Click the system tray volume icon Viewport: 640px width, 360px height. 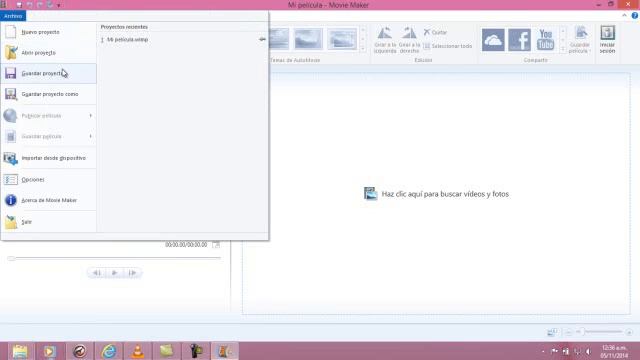pos(588,351)
